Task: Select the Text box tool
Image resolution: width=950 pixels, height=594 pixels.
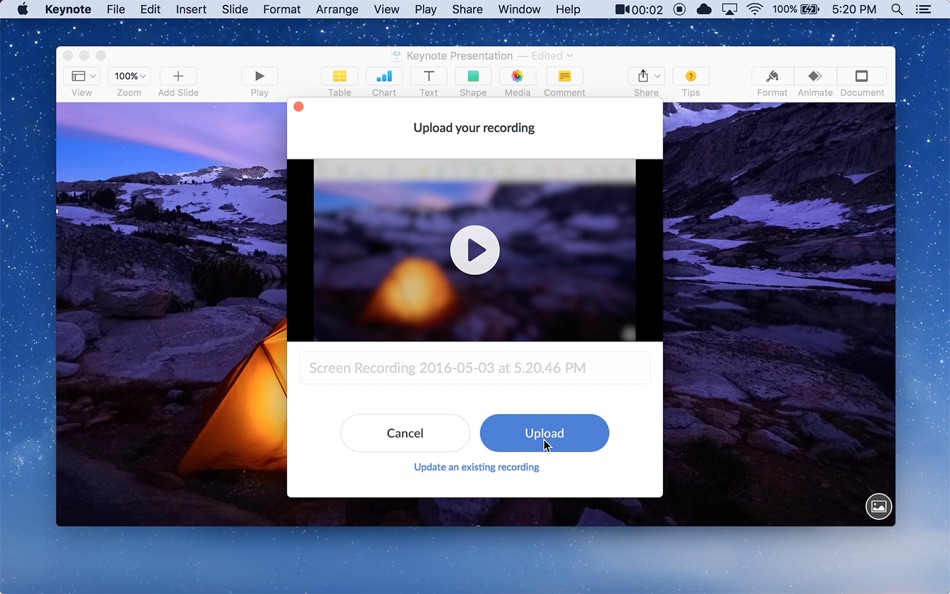Action: click(x=428, y=76)
